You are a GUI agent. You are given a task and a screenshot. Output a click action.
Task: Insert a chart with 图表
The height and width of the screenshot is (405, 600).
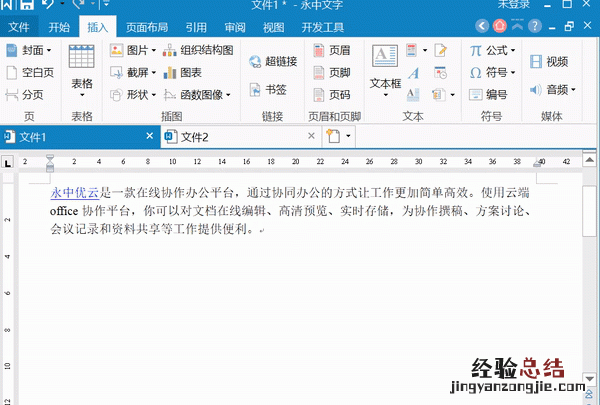pyautogui.click(x=182, y=72)
